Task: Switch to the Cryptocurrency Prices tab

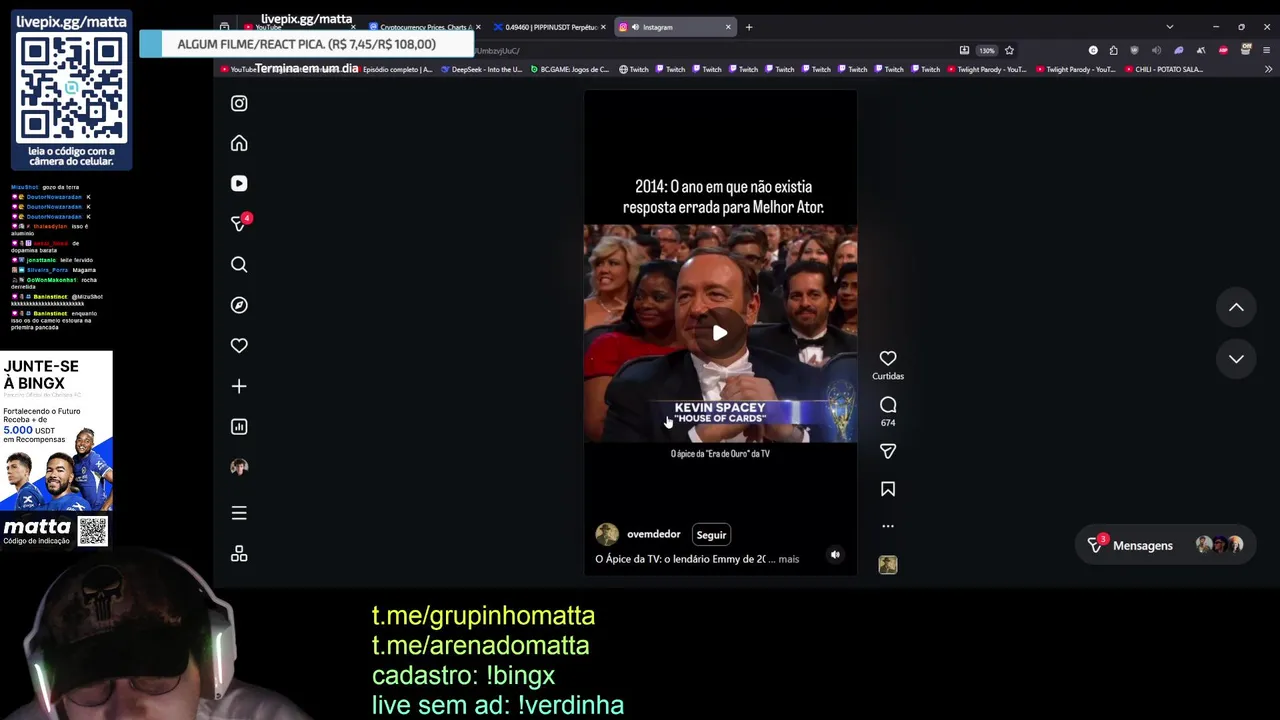Action: coord(424,27)
